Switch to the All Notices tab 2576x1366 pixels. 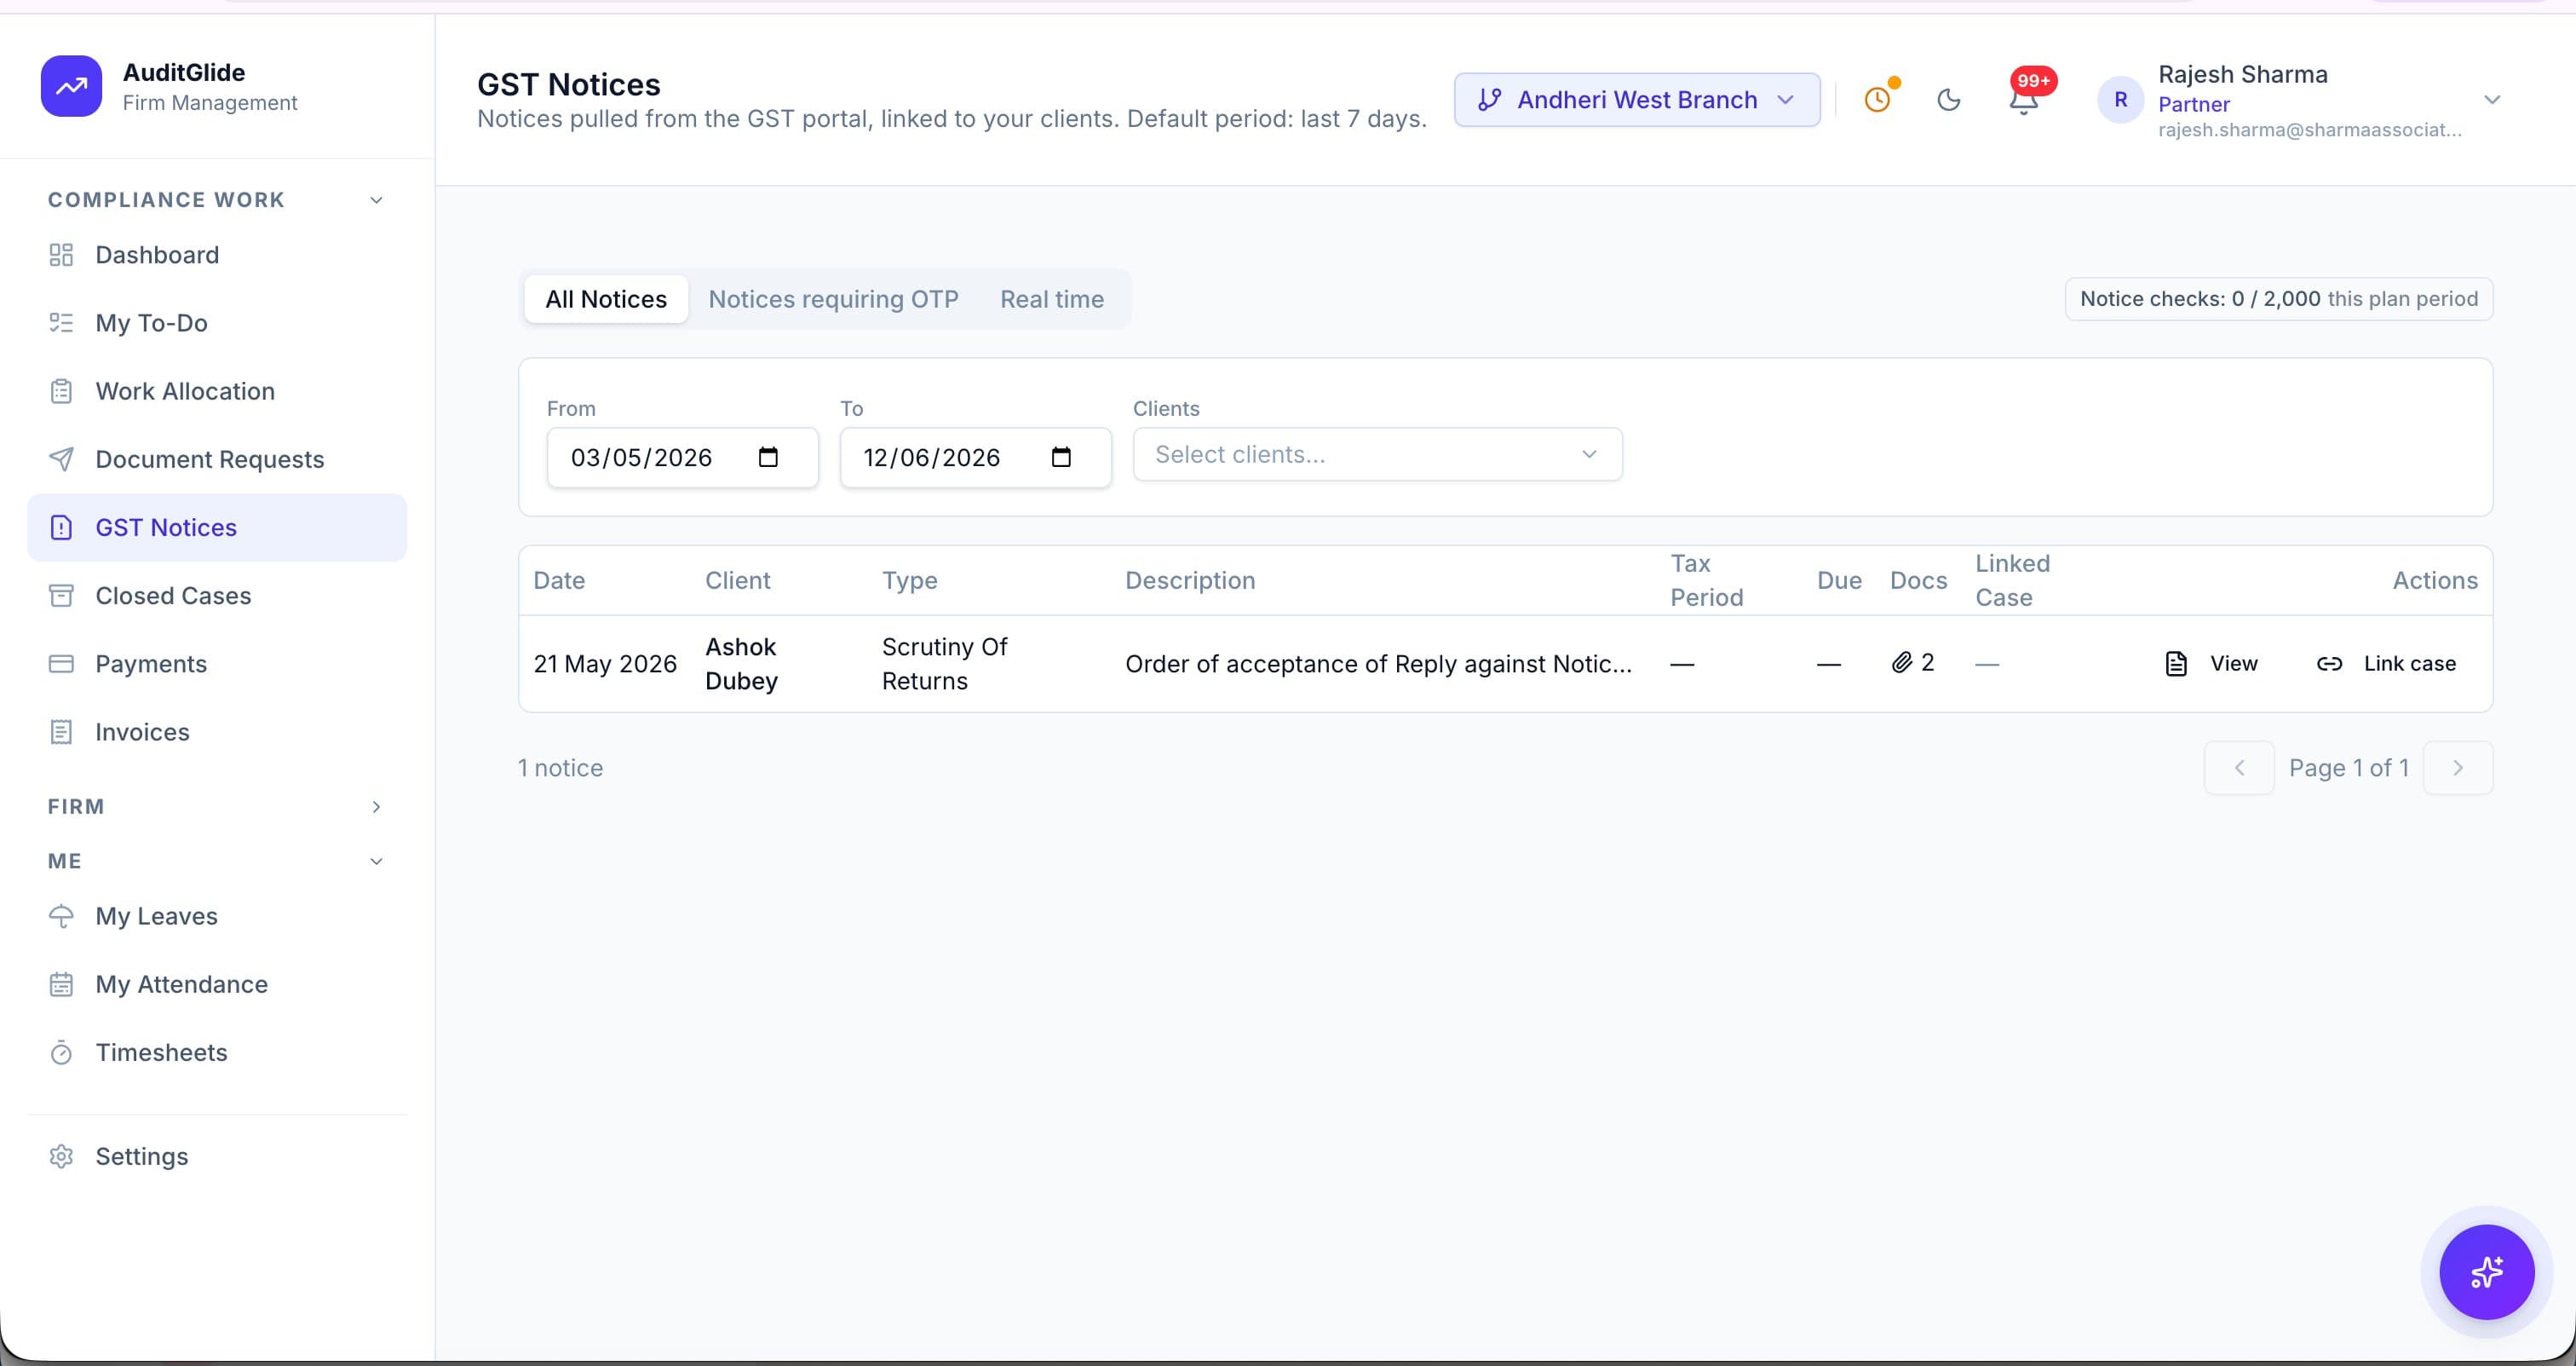tap(606, 299)
